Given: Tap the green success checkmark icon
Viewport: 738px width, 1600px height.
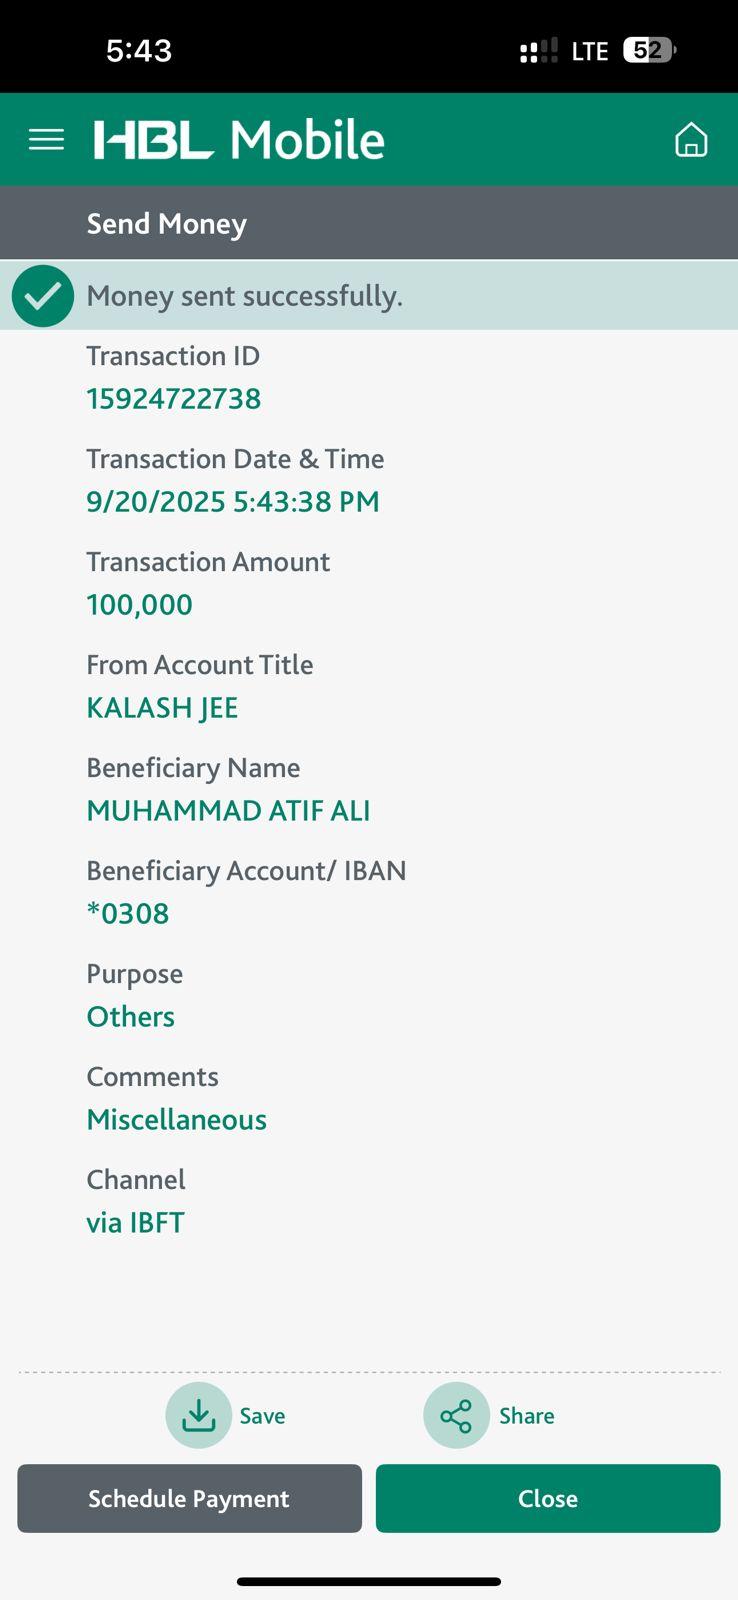Looking at the screenshot, I should pos(43,296).
